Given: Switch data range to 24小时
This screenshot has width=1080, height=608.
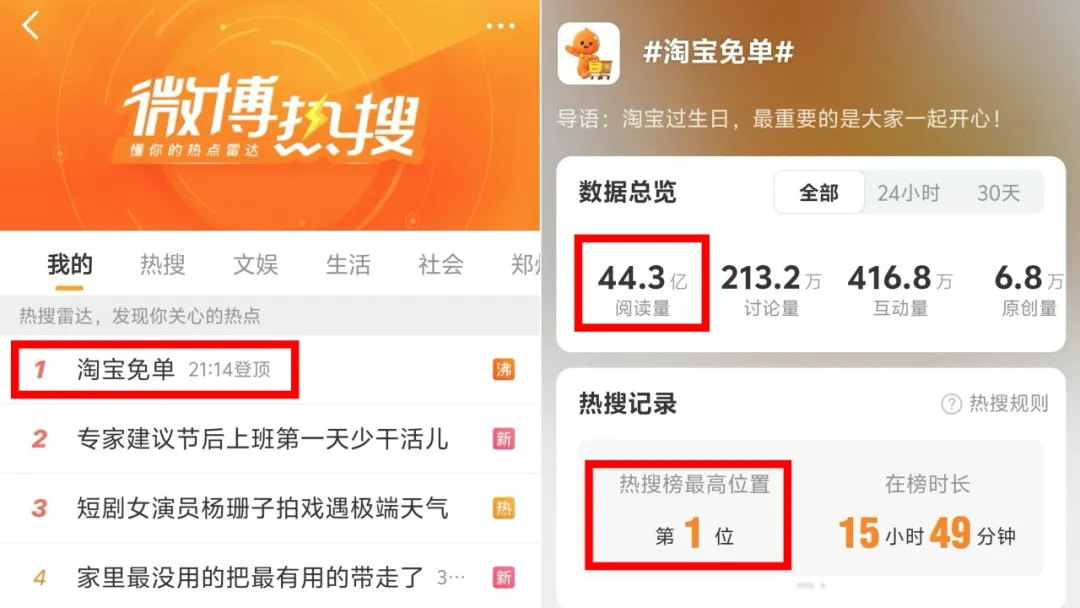Looking at the screenshot, I should coord(908,193).
